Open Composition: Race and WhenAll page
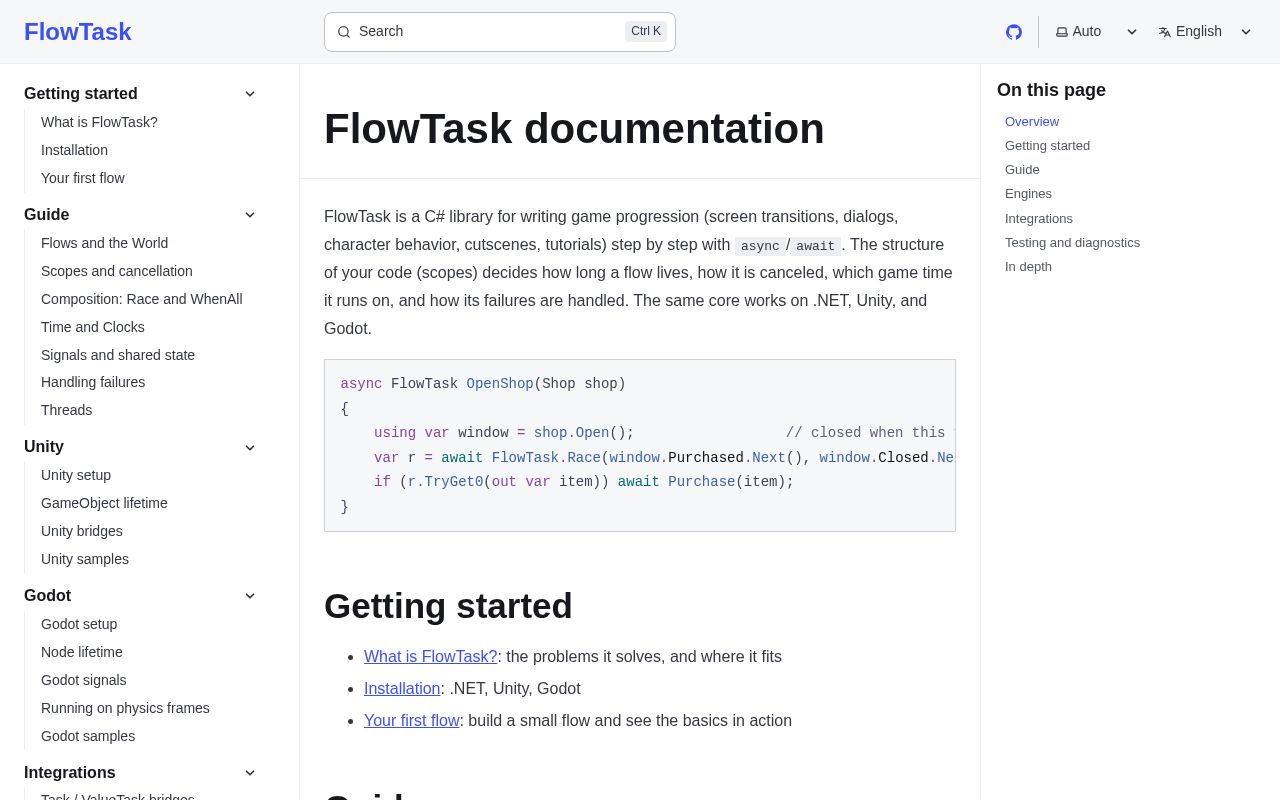This screenshot has width=1280, height=800. pos(142,299)
